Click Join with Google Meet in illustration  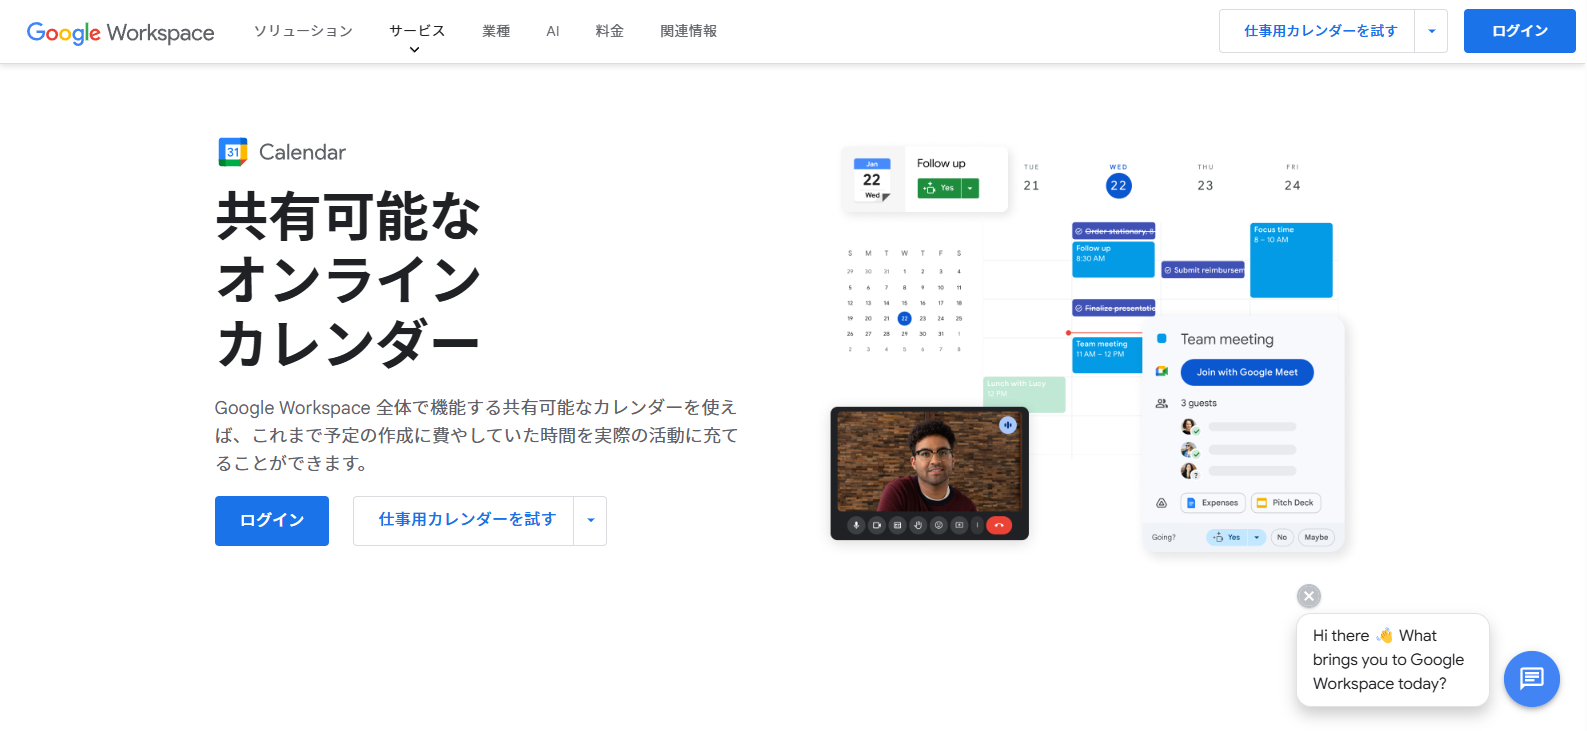coord(1247,372)
